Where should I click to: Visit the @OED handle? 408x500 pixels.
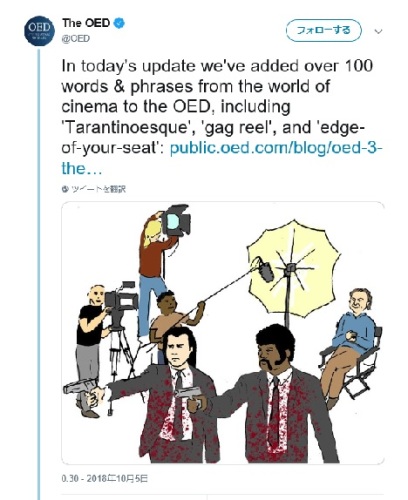click(x=76, y=39)
